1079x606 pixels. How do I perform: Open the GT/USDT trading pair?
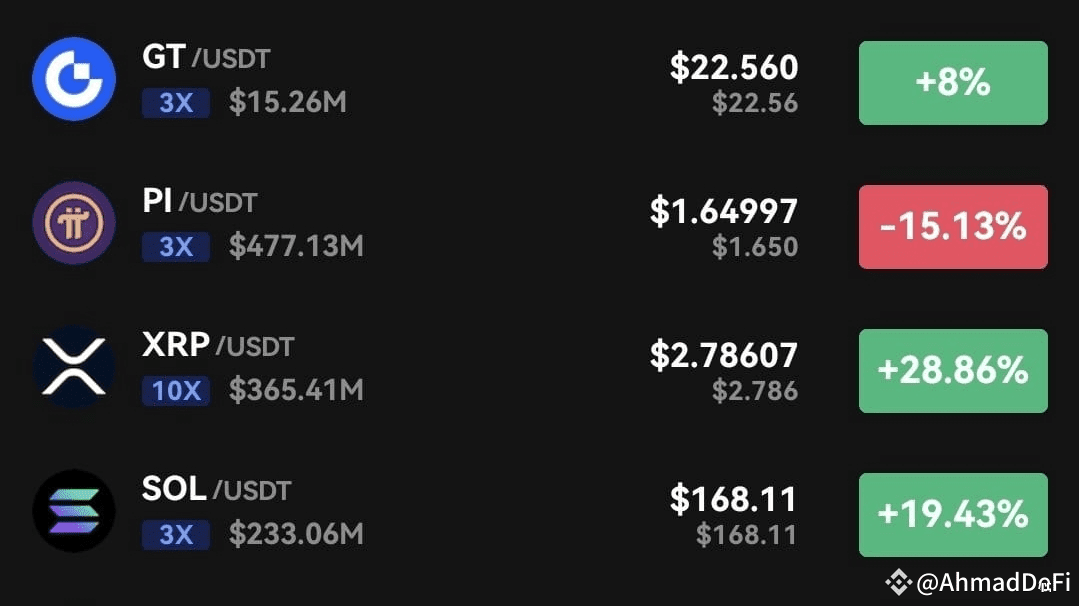206,58
